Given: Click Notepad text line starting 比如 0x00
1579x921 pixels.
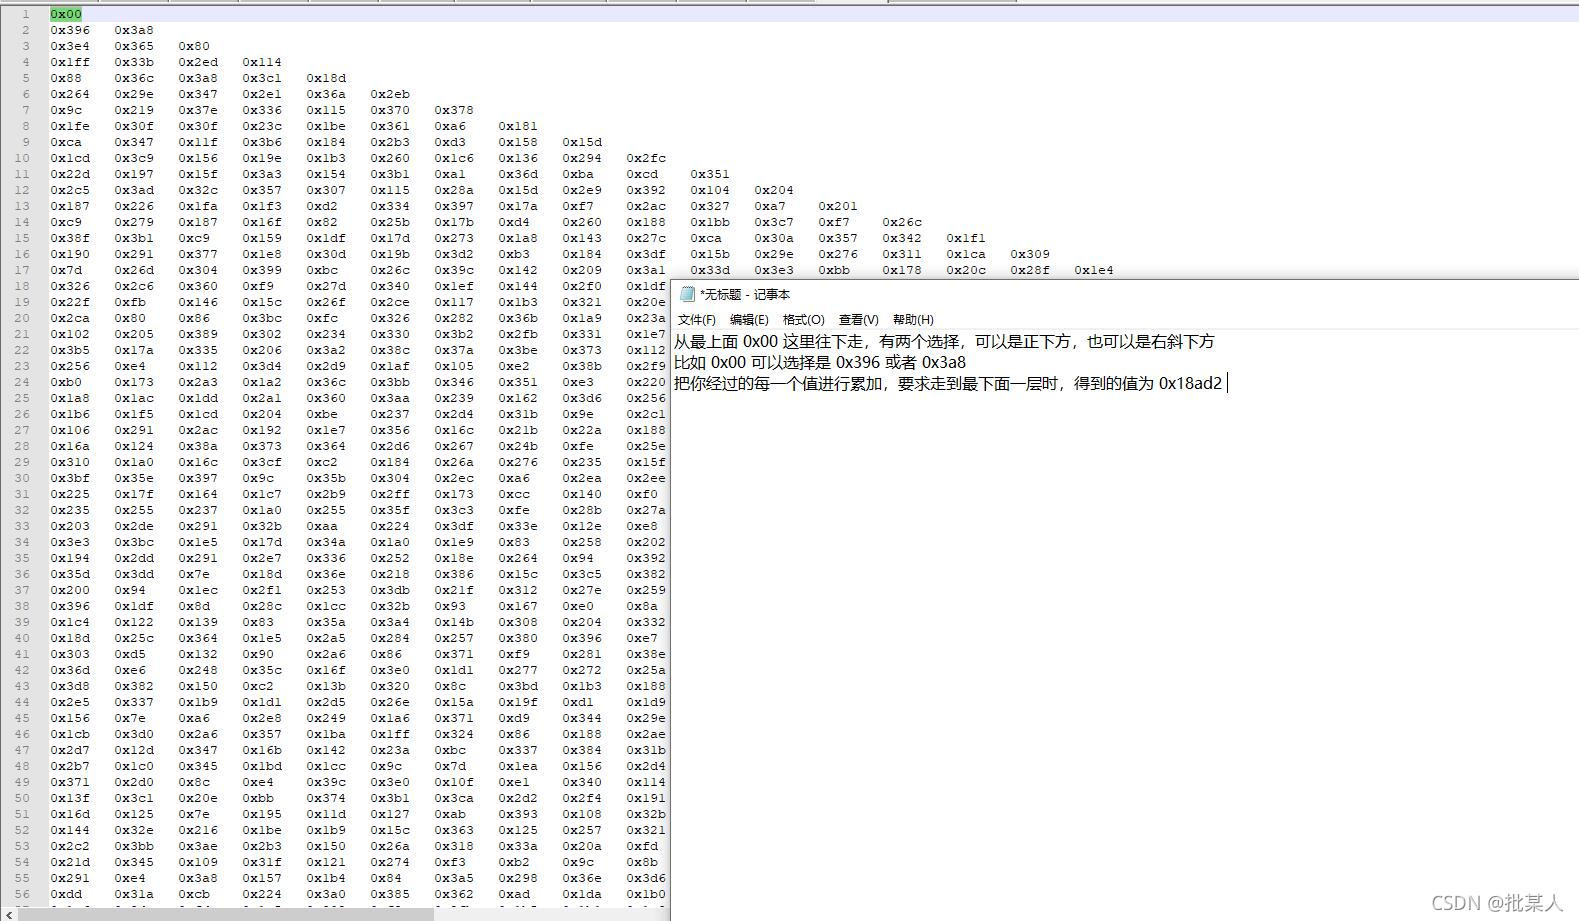Looking at the screenshot, I should coord(820,363).
